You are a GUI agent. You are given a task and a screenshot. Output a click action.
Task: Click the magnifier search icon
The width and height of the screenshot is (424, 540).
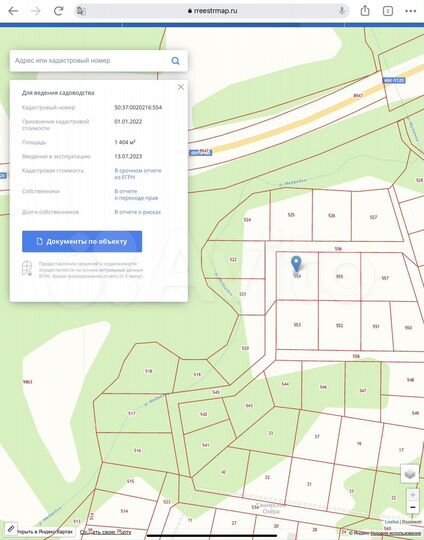click(x=175, y=61)
